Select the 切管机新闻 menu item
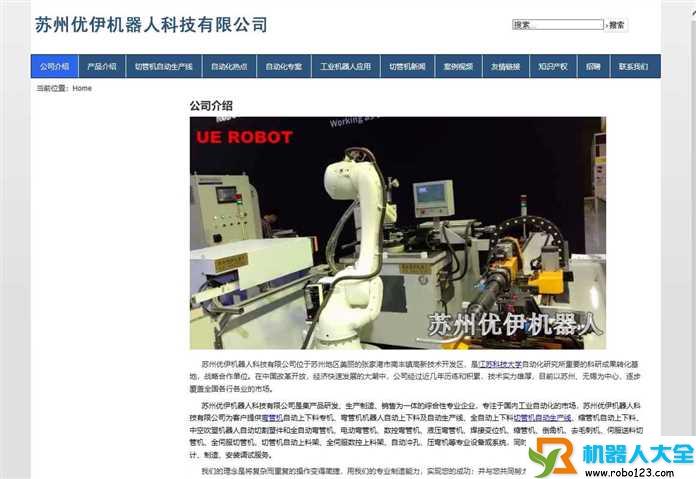The image size is (696, 479). click(x=407, y=66)
